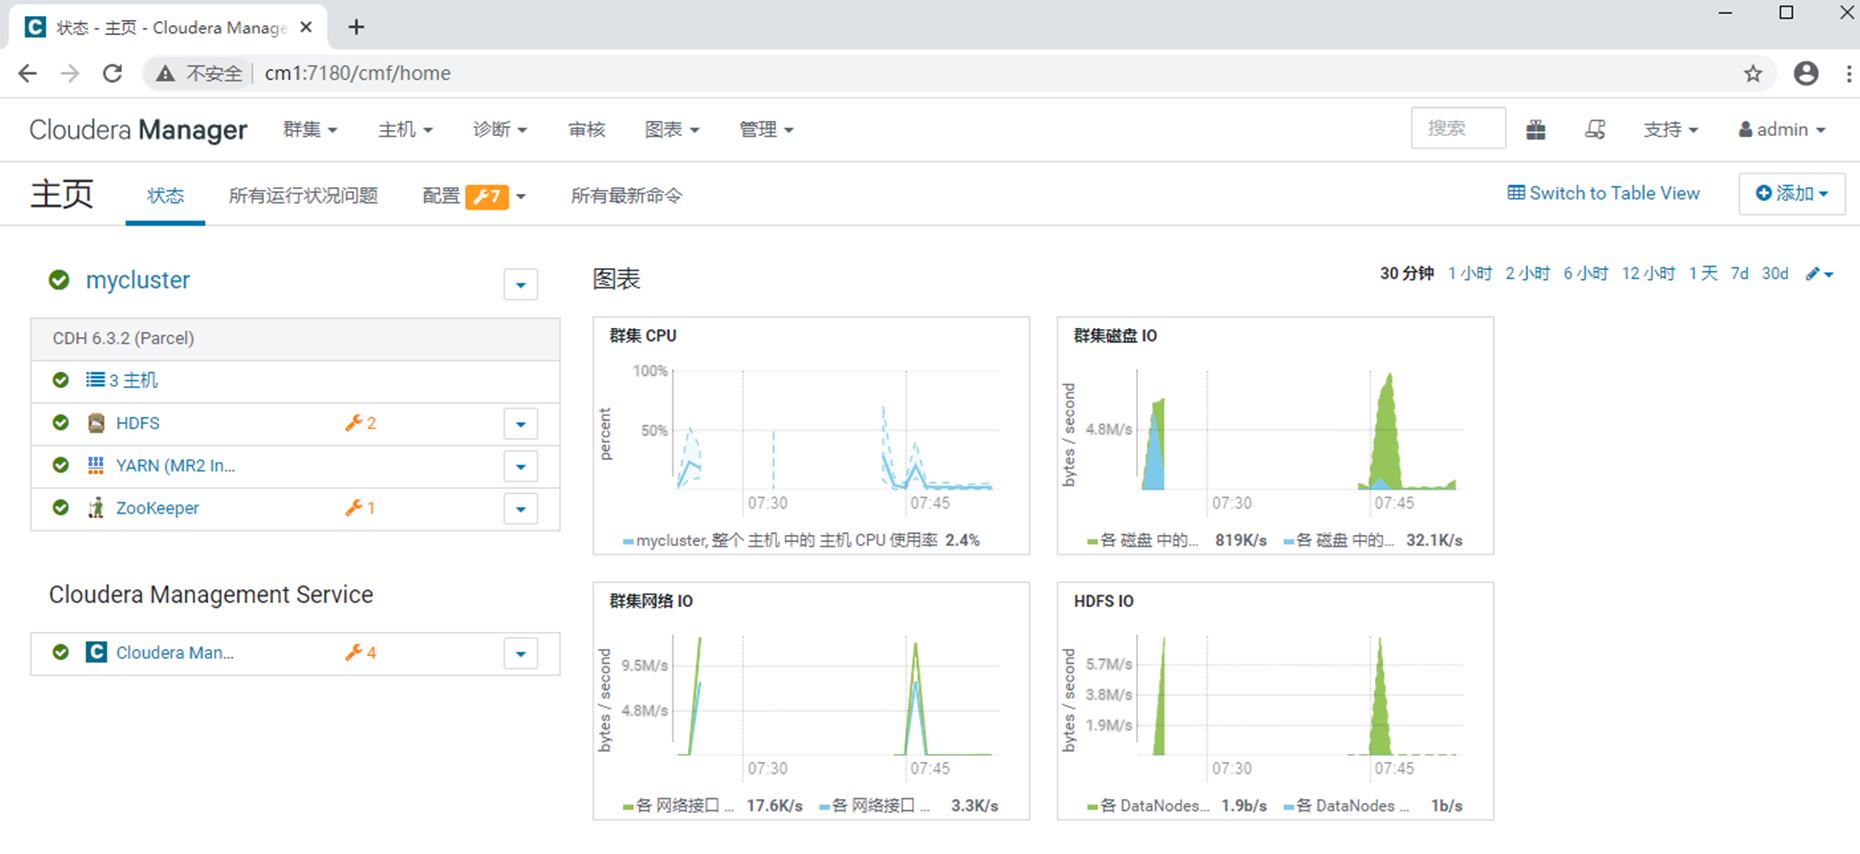1860x854 pixels.
Task: Go back to the previous page
Action: point(28,73)
